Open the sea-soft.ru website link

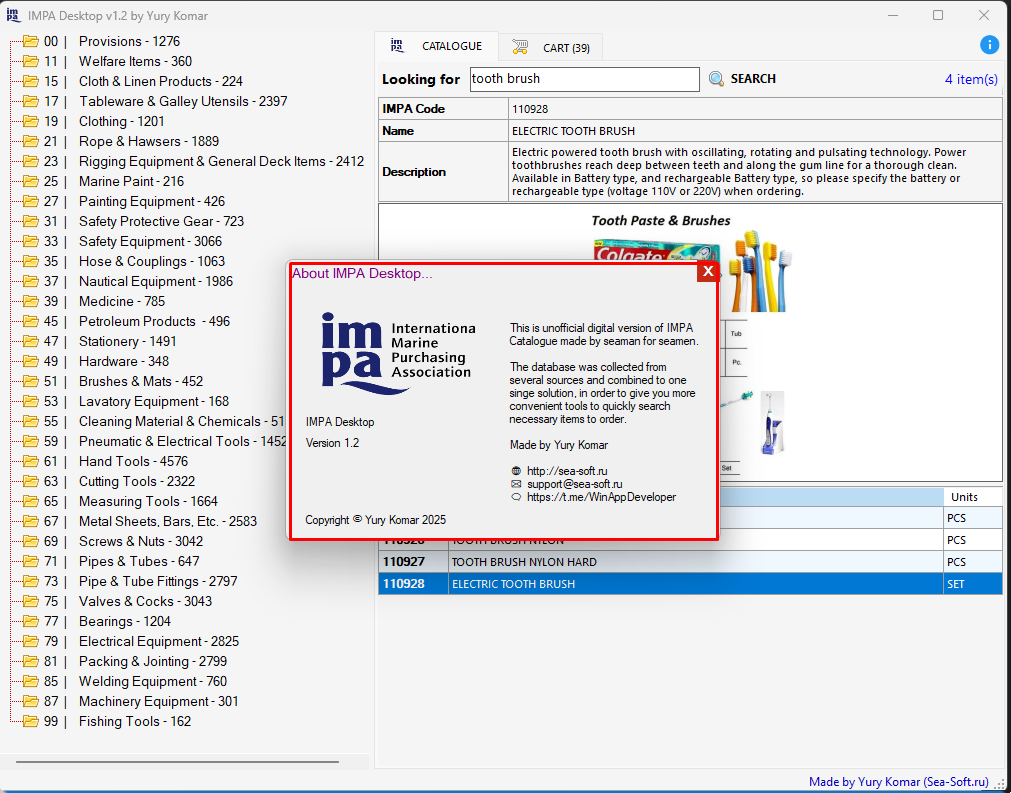coord(566,470)
